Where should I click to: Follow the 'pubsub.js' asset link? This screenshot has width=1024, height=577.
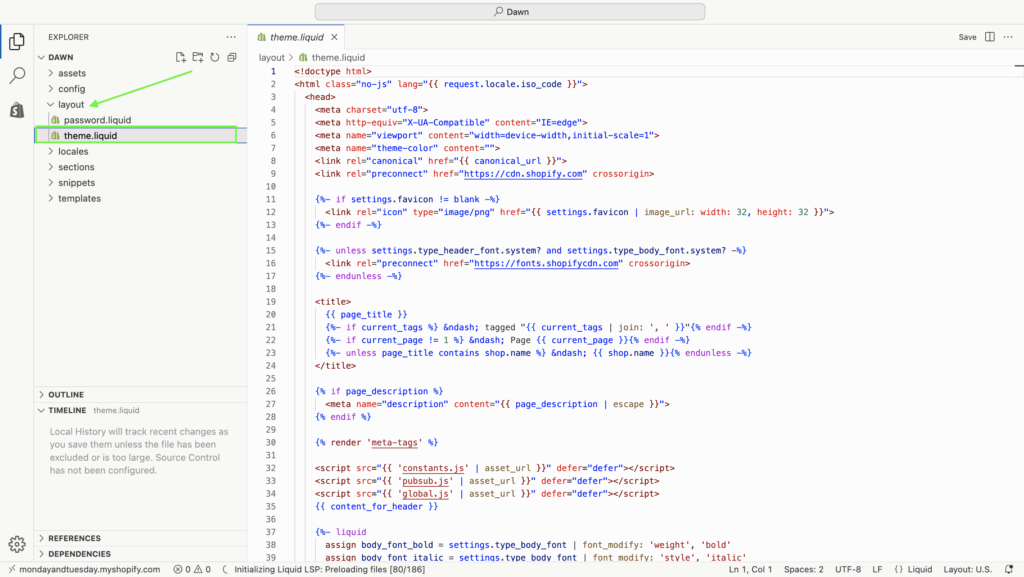pos(425,481)
